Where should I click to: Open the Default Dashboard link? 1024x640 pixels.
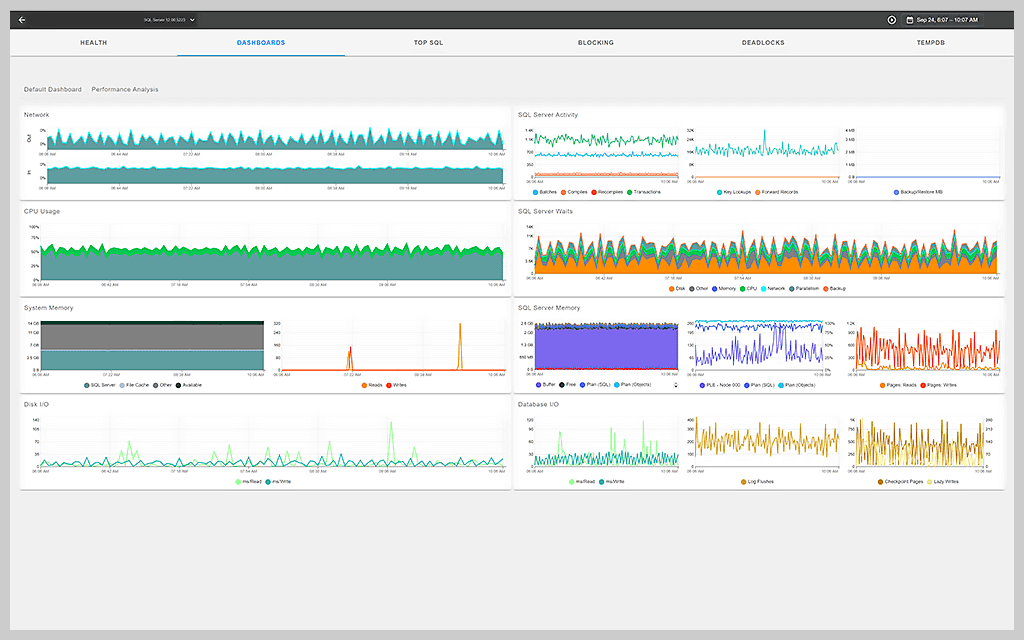pyautogui.click(x=51, y=88)
